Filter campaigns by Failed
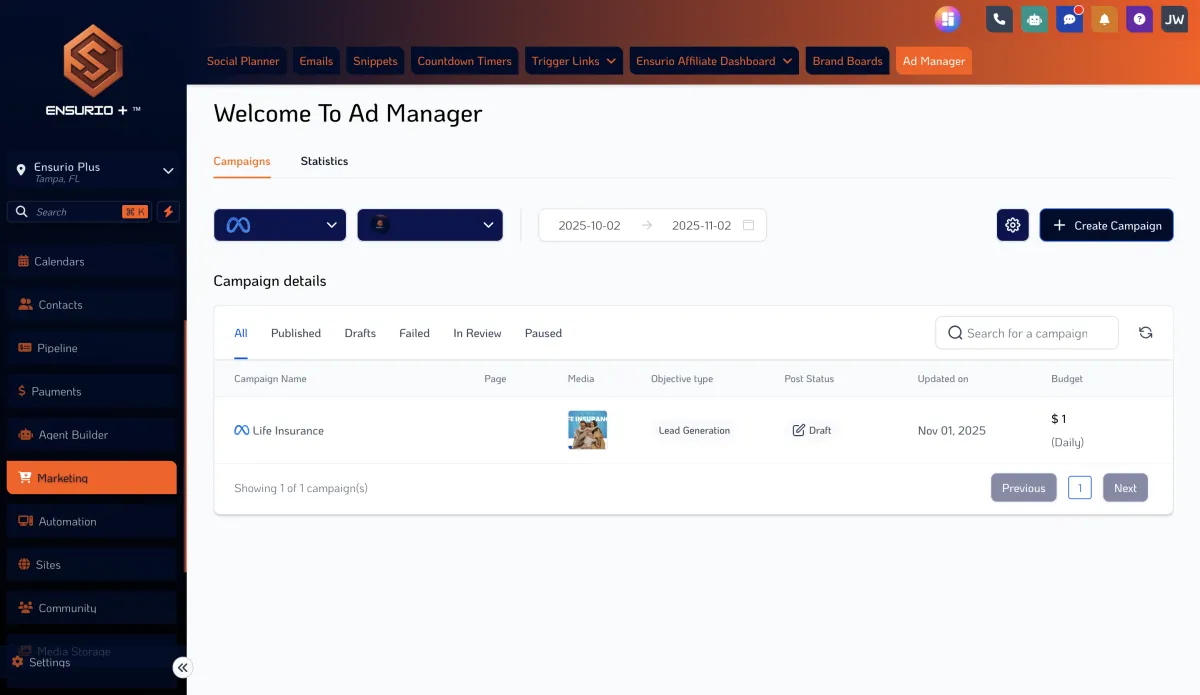Image resolution: width=1200 pixels, height=695 pixels. point(414,333)
